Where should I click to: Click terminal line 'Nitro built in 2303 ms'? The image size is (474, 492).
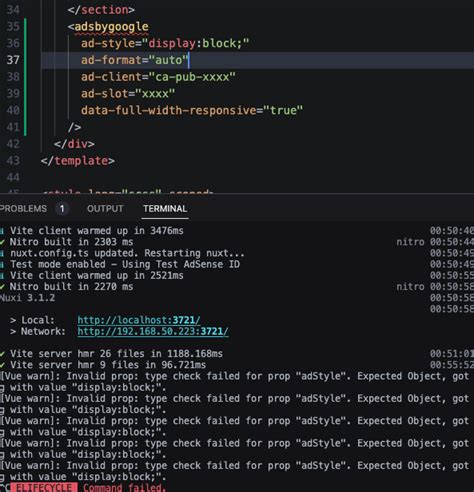click(71, 242)
